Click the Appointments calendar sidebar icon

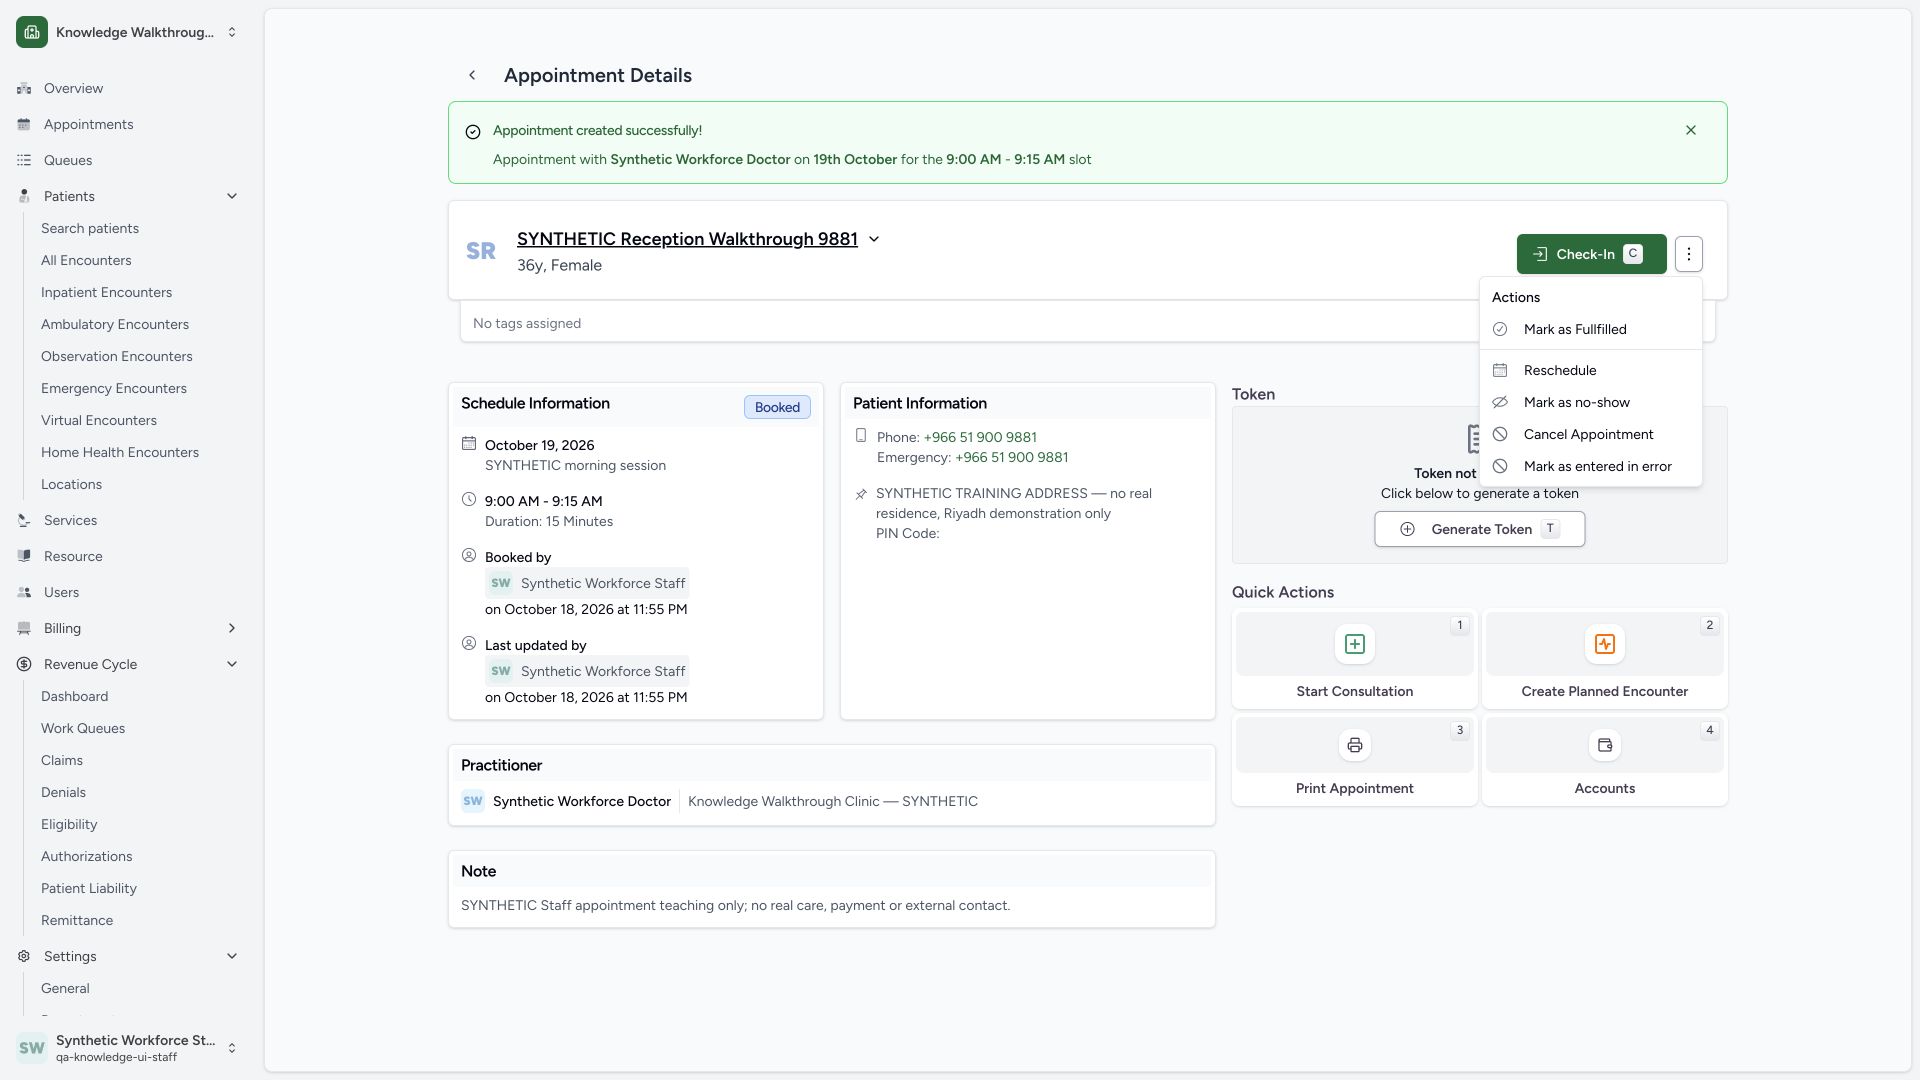tap(24, 125)
